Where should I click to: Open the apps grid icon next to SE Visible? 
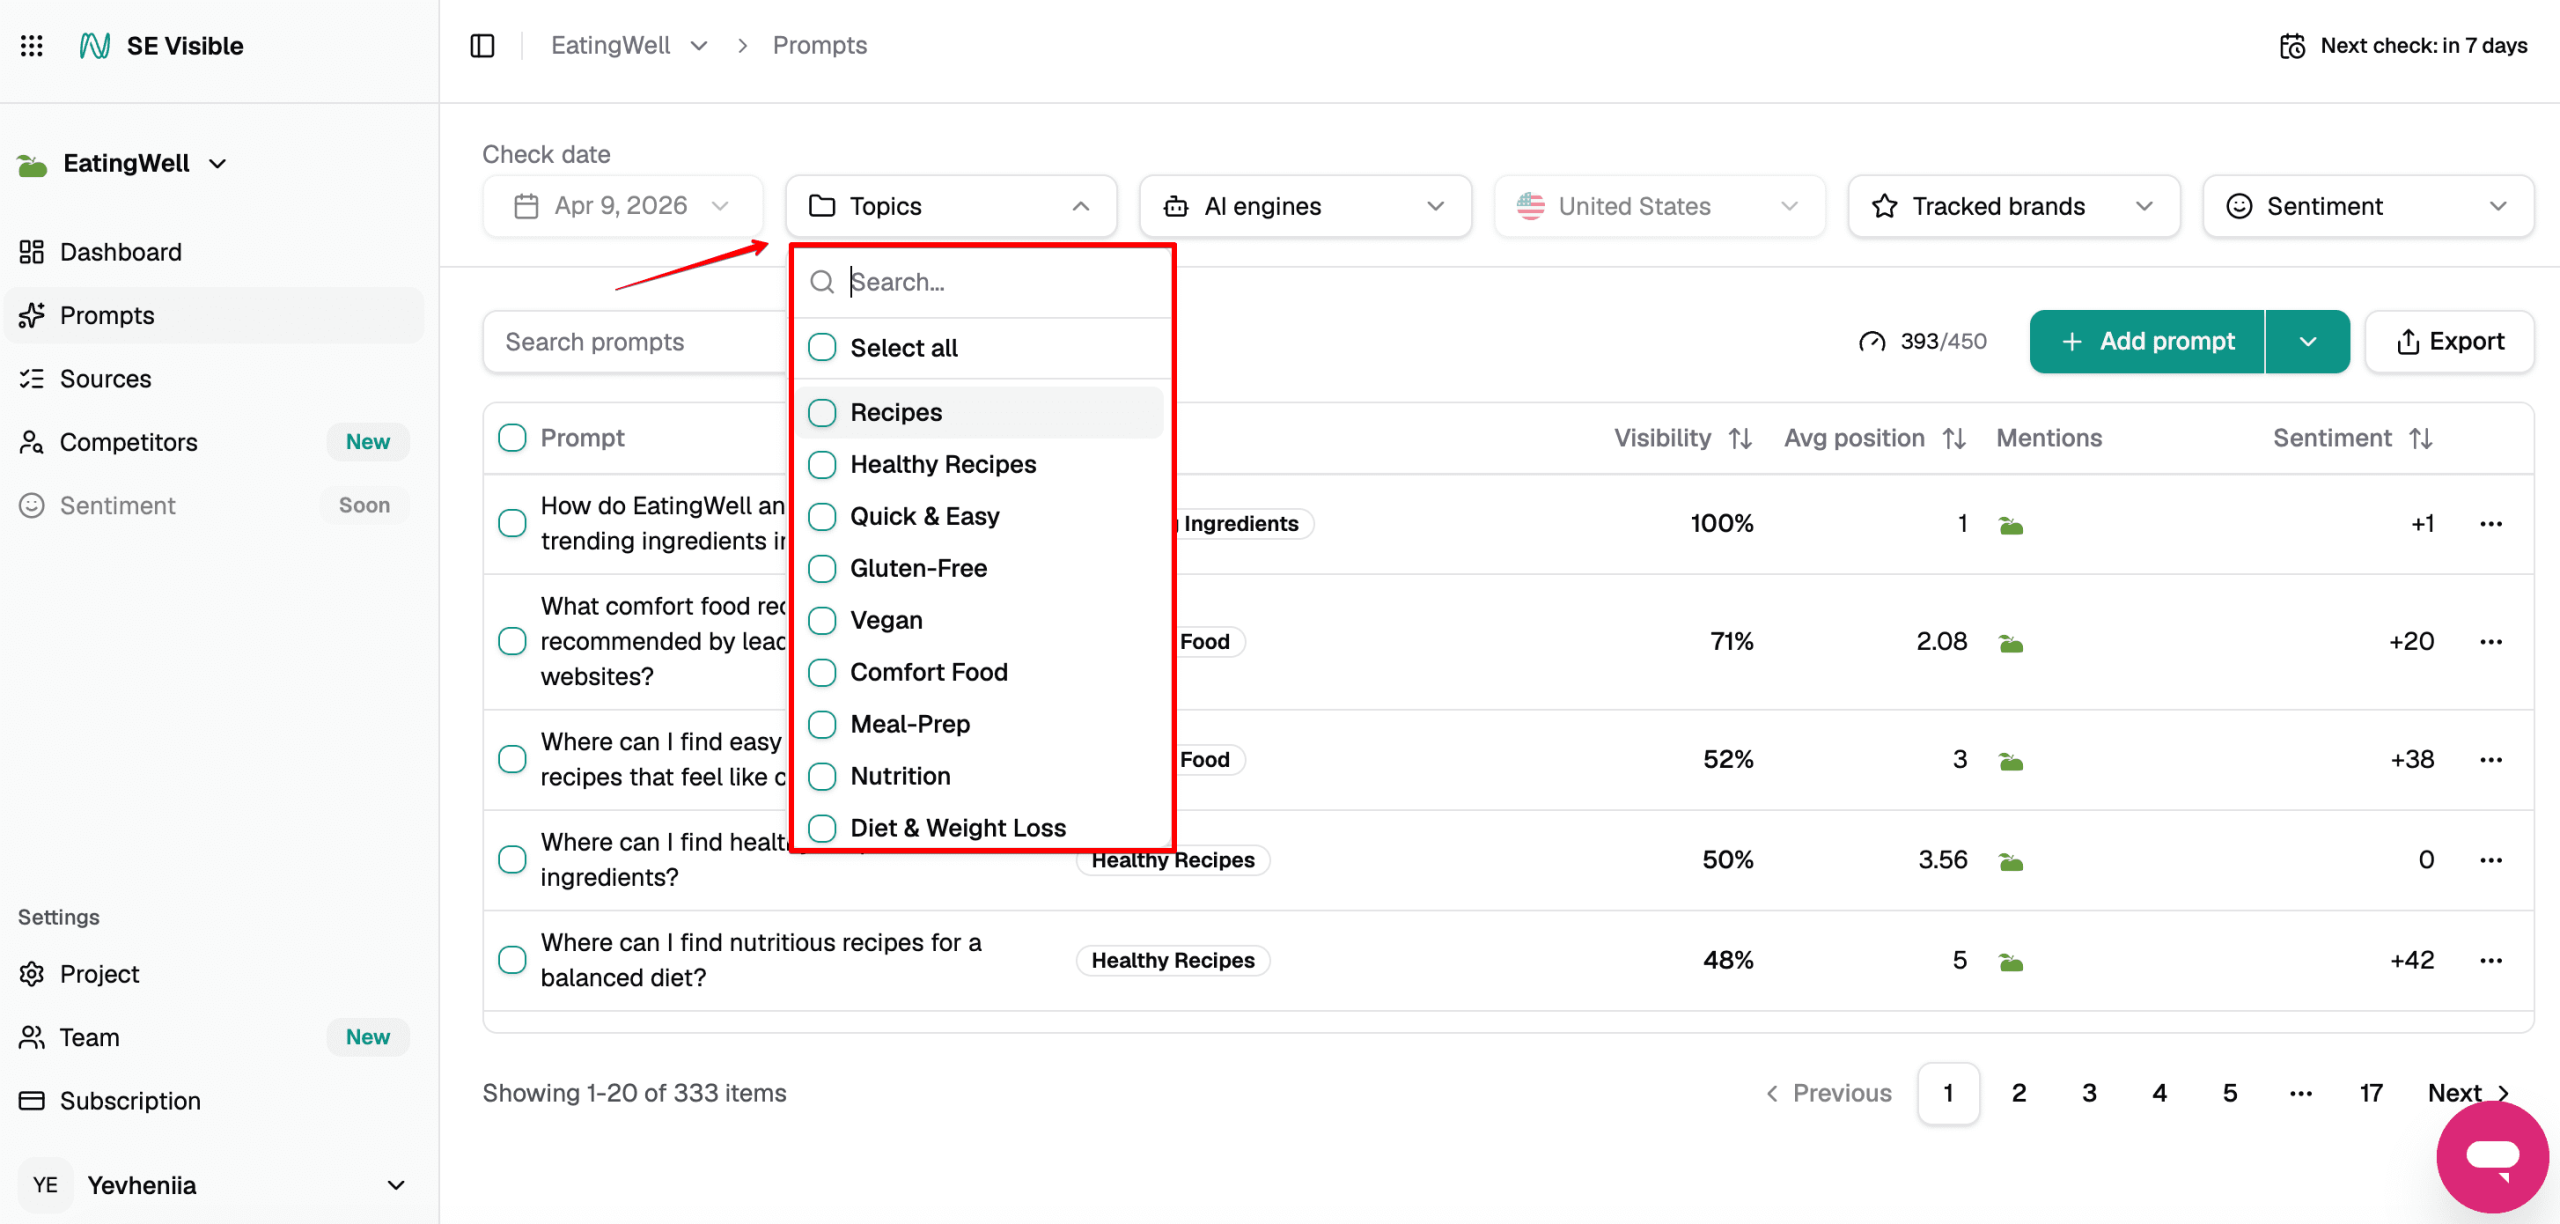[x=31, y=45]
